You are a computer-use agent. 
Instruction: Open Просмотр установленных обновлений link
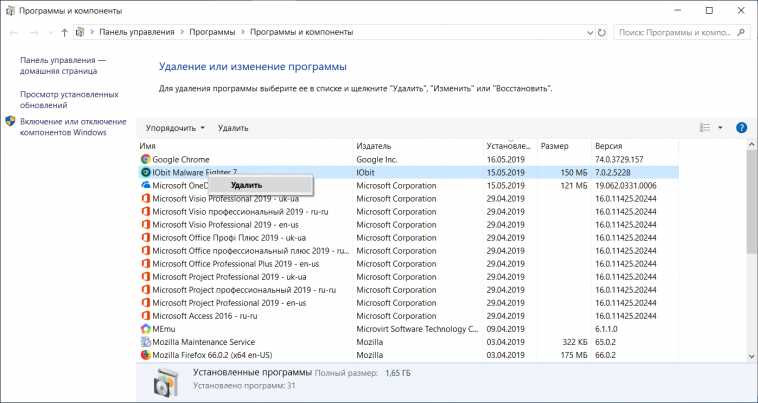tap(69, 100)
